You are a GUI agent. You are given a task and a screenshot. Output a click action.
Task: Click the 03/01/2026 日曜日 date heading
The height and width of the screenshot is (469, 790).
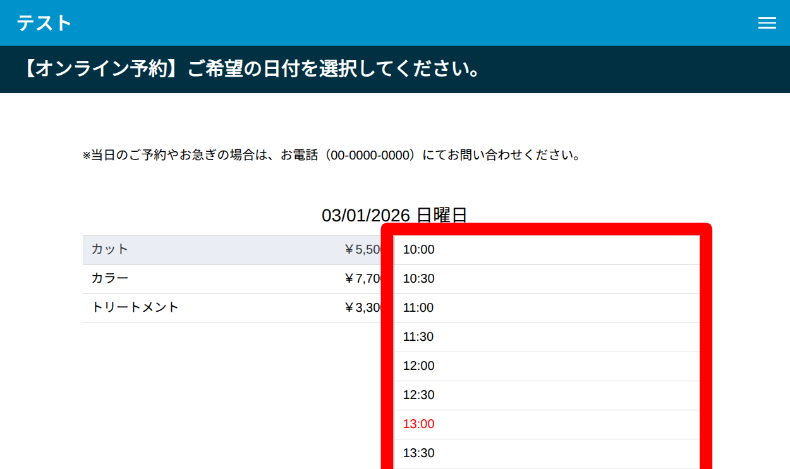(394, 216)
